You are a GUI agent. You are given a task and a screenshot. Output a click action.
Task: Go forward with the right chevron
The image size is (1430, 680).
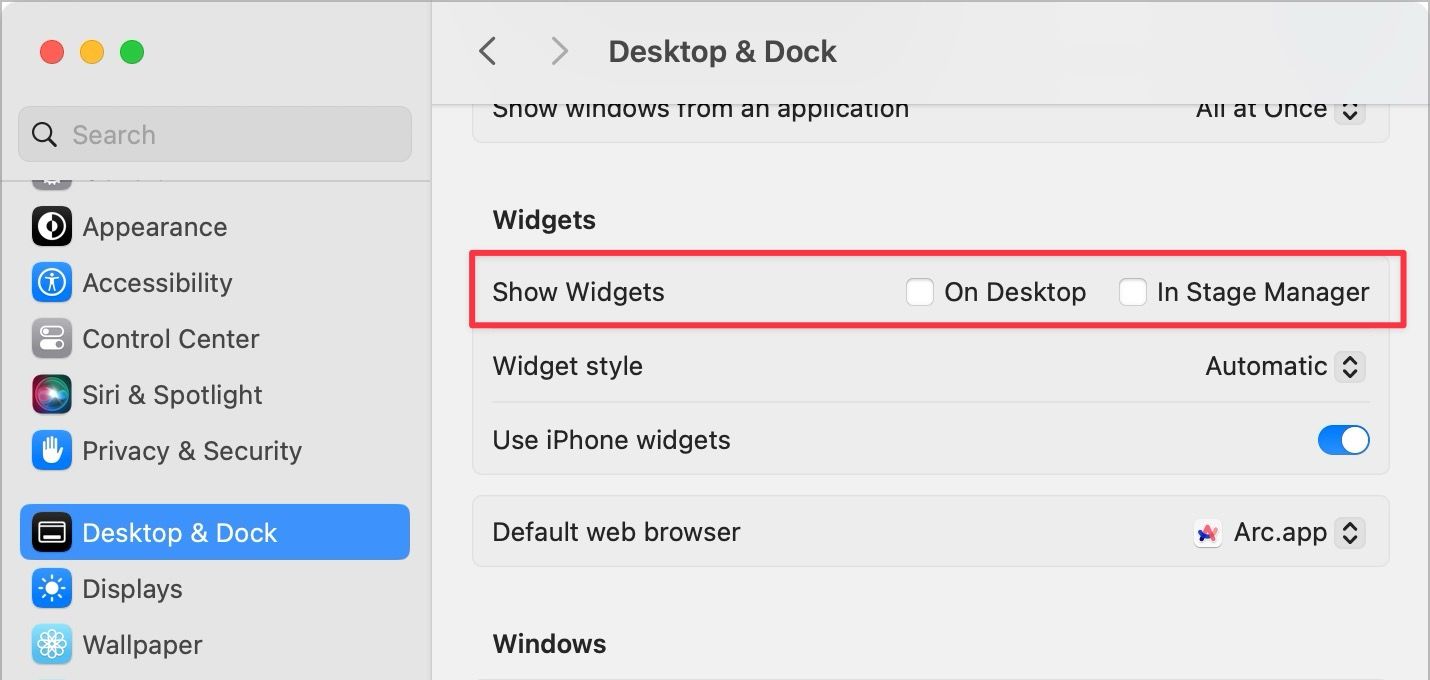coord(559,52)
